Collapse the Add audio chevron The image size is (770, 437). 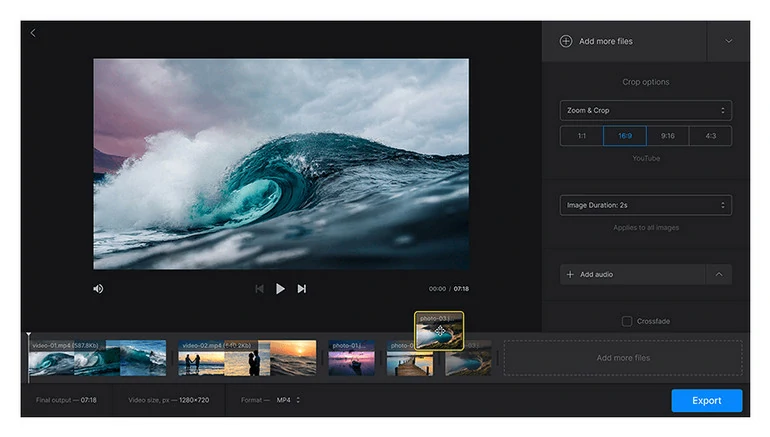719,274
